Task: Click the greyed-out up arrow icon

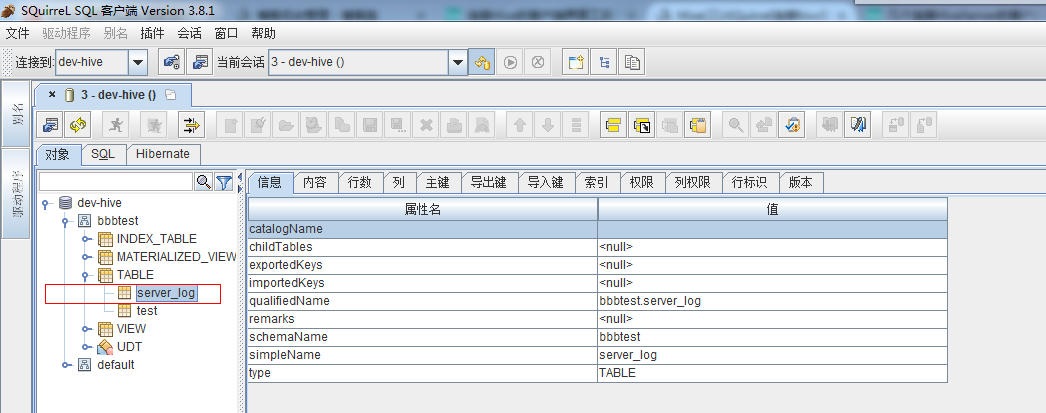Action: 520,124
